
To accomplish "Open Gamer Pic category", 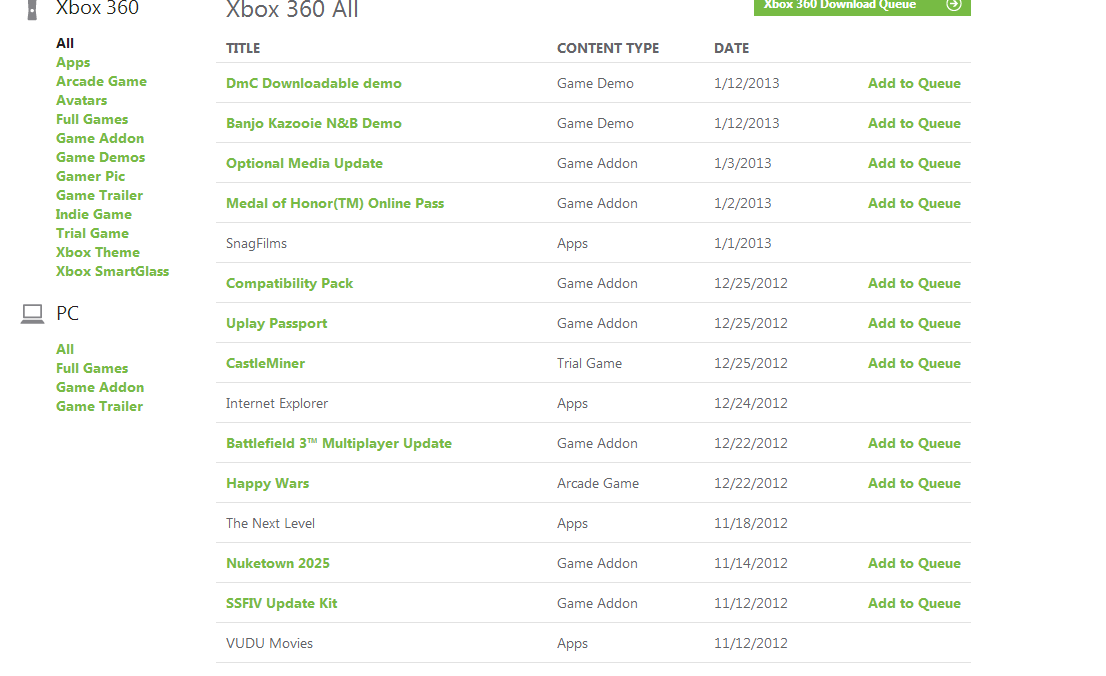I will [90, 176].
